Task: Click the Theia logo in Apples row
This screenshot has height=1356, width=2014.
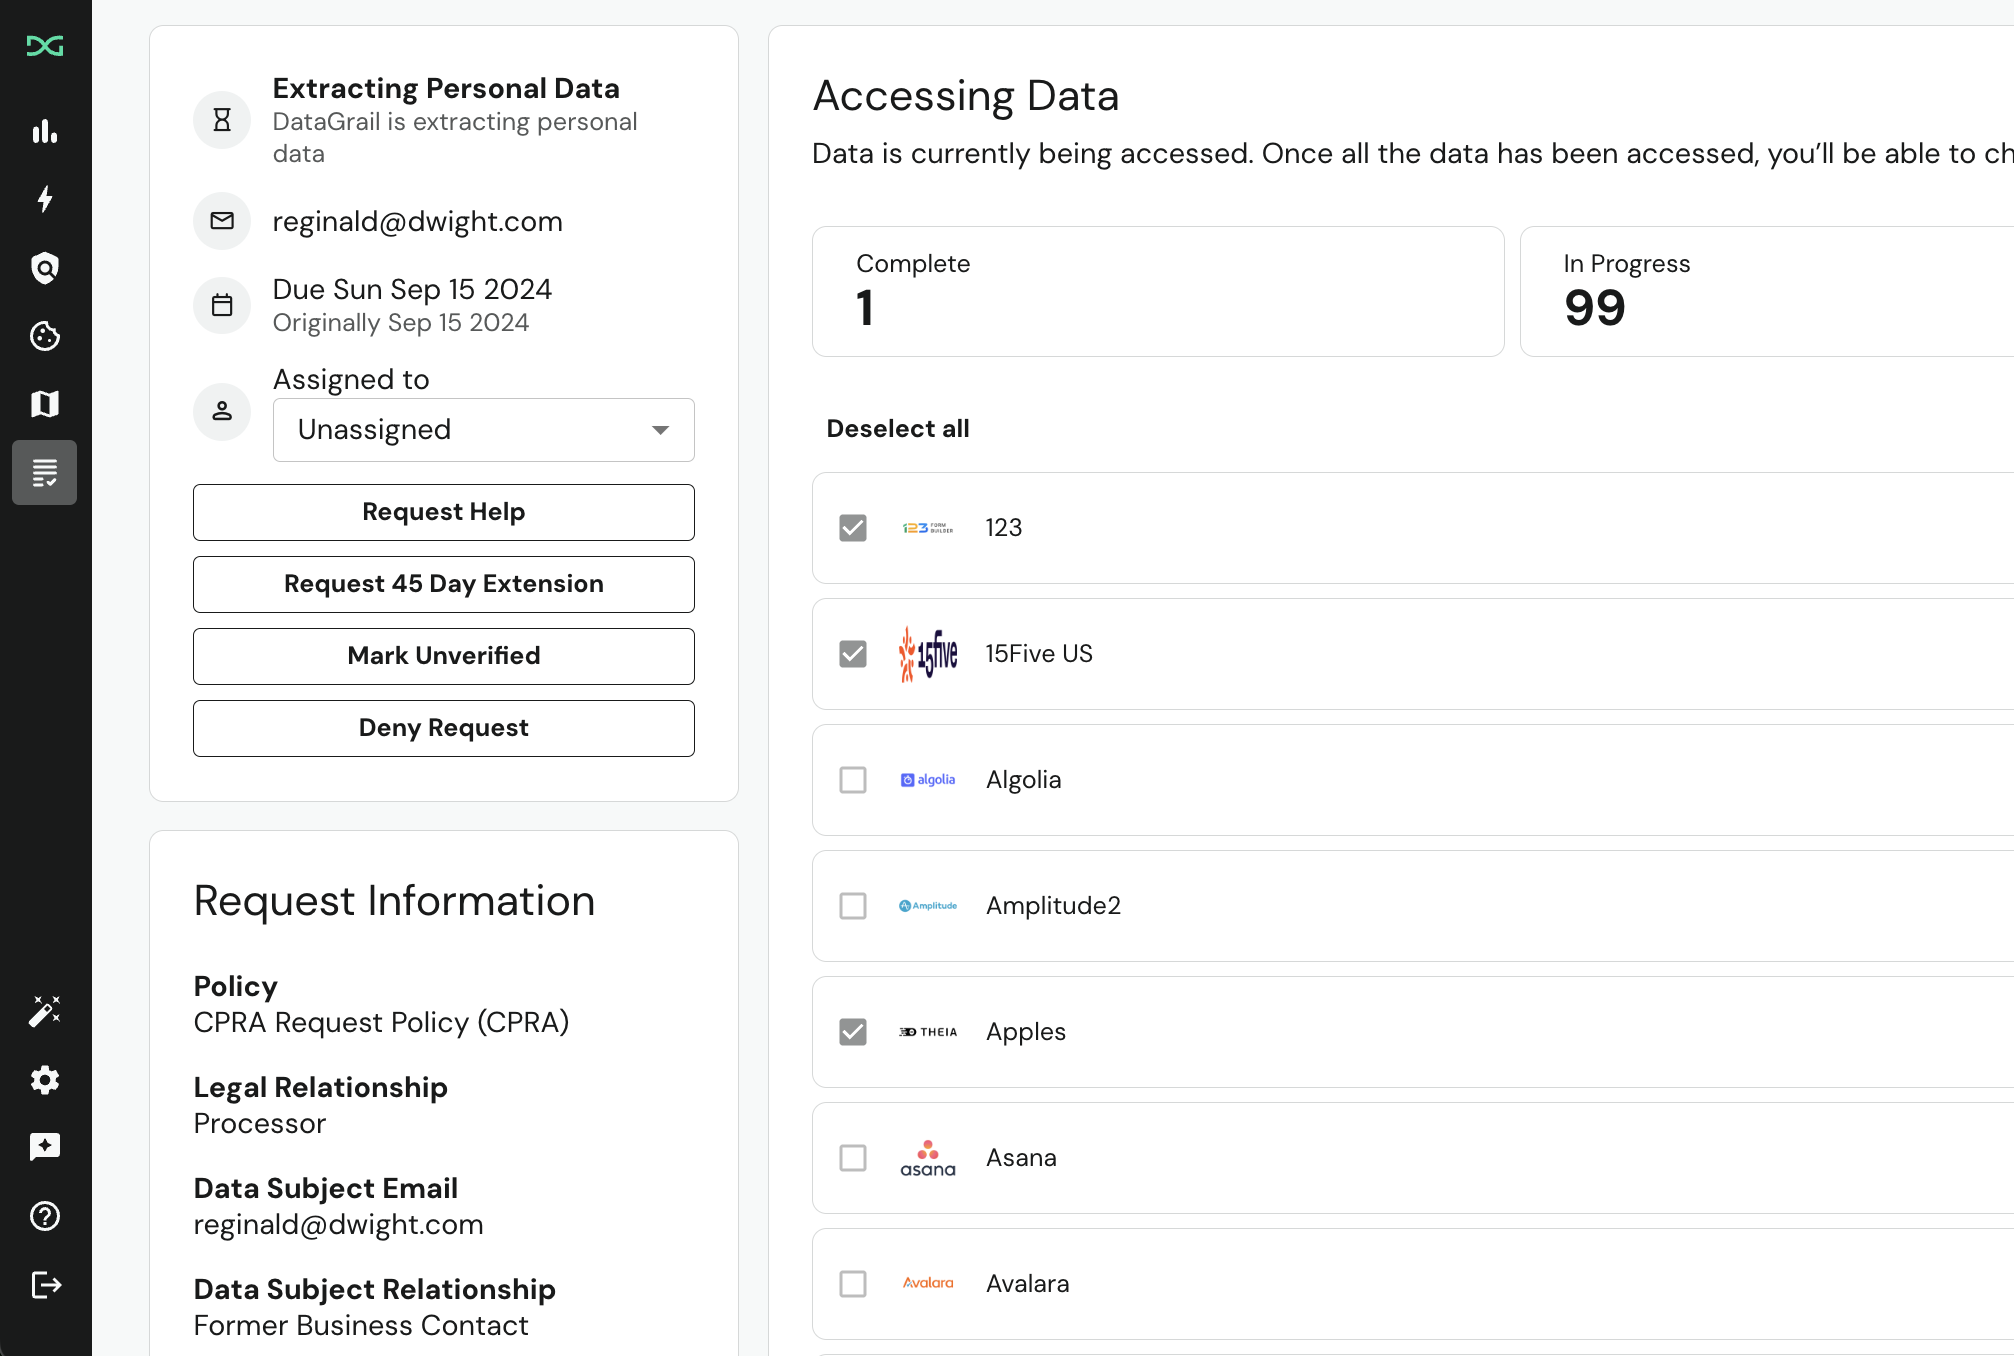Action: point(928,1032)
